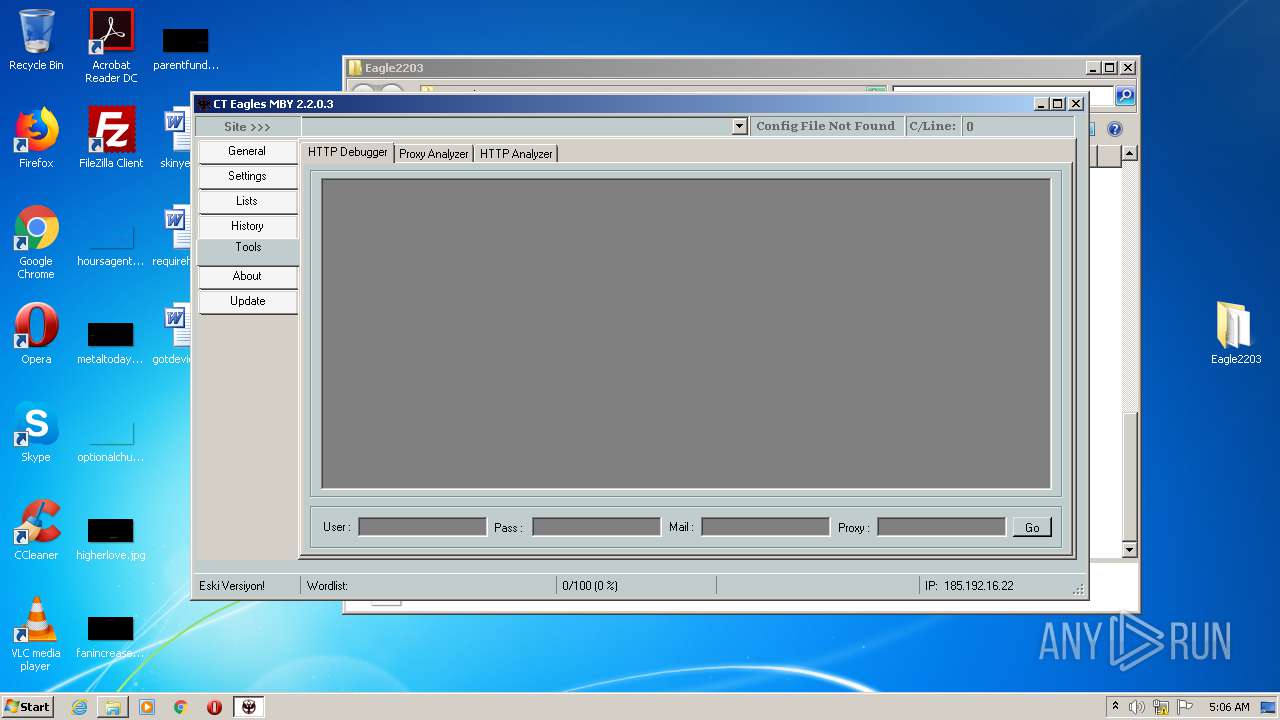This screenshot has height=720, width=1280.
Task: Switch to Proxy Analyzer tab
Action: [434, 154]
